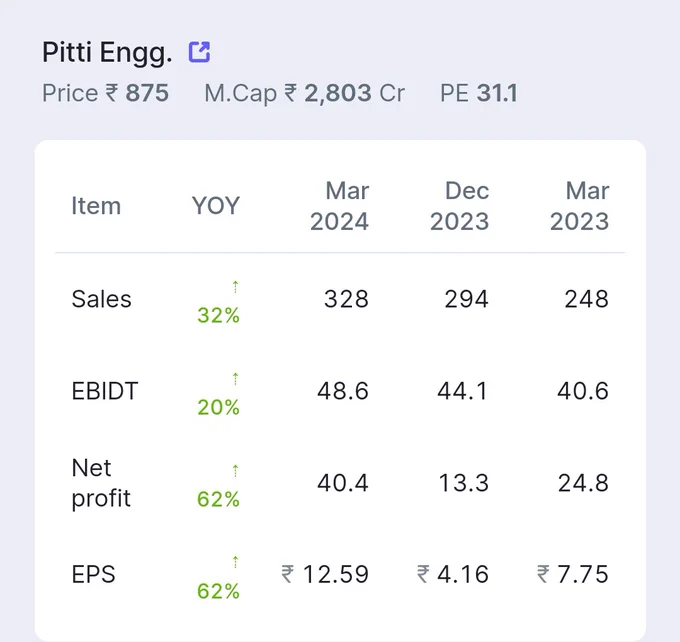Click the Item column header
Screen dimensions: 680x642
point(96,206)
